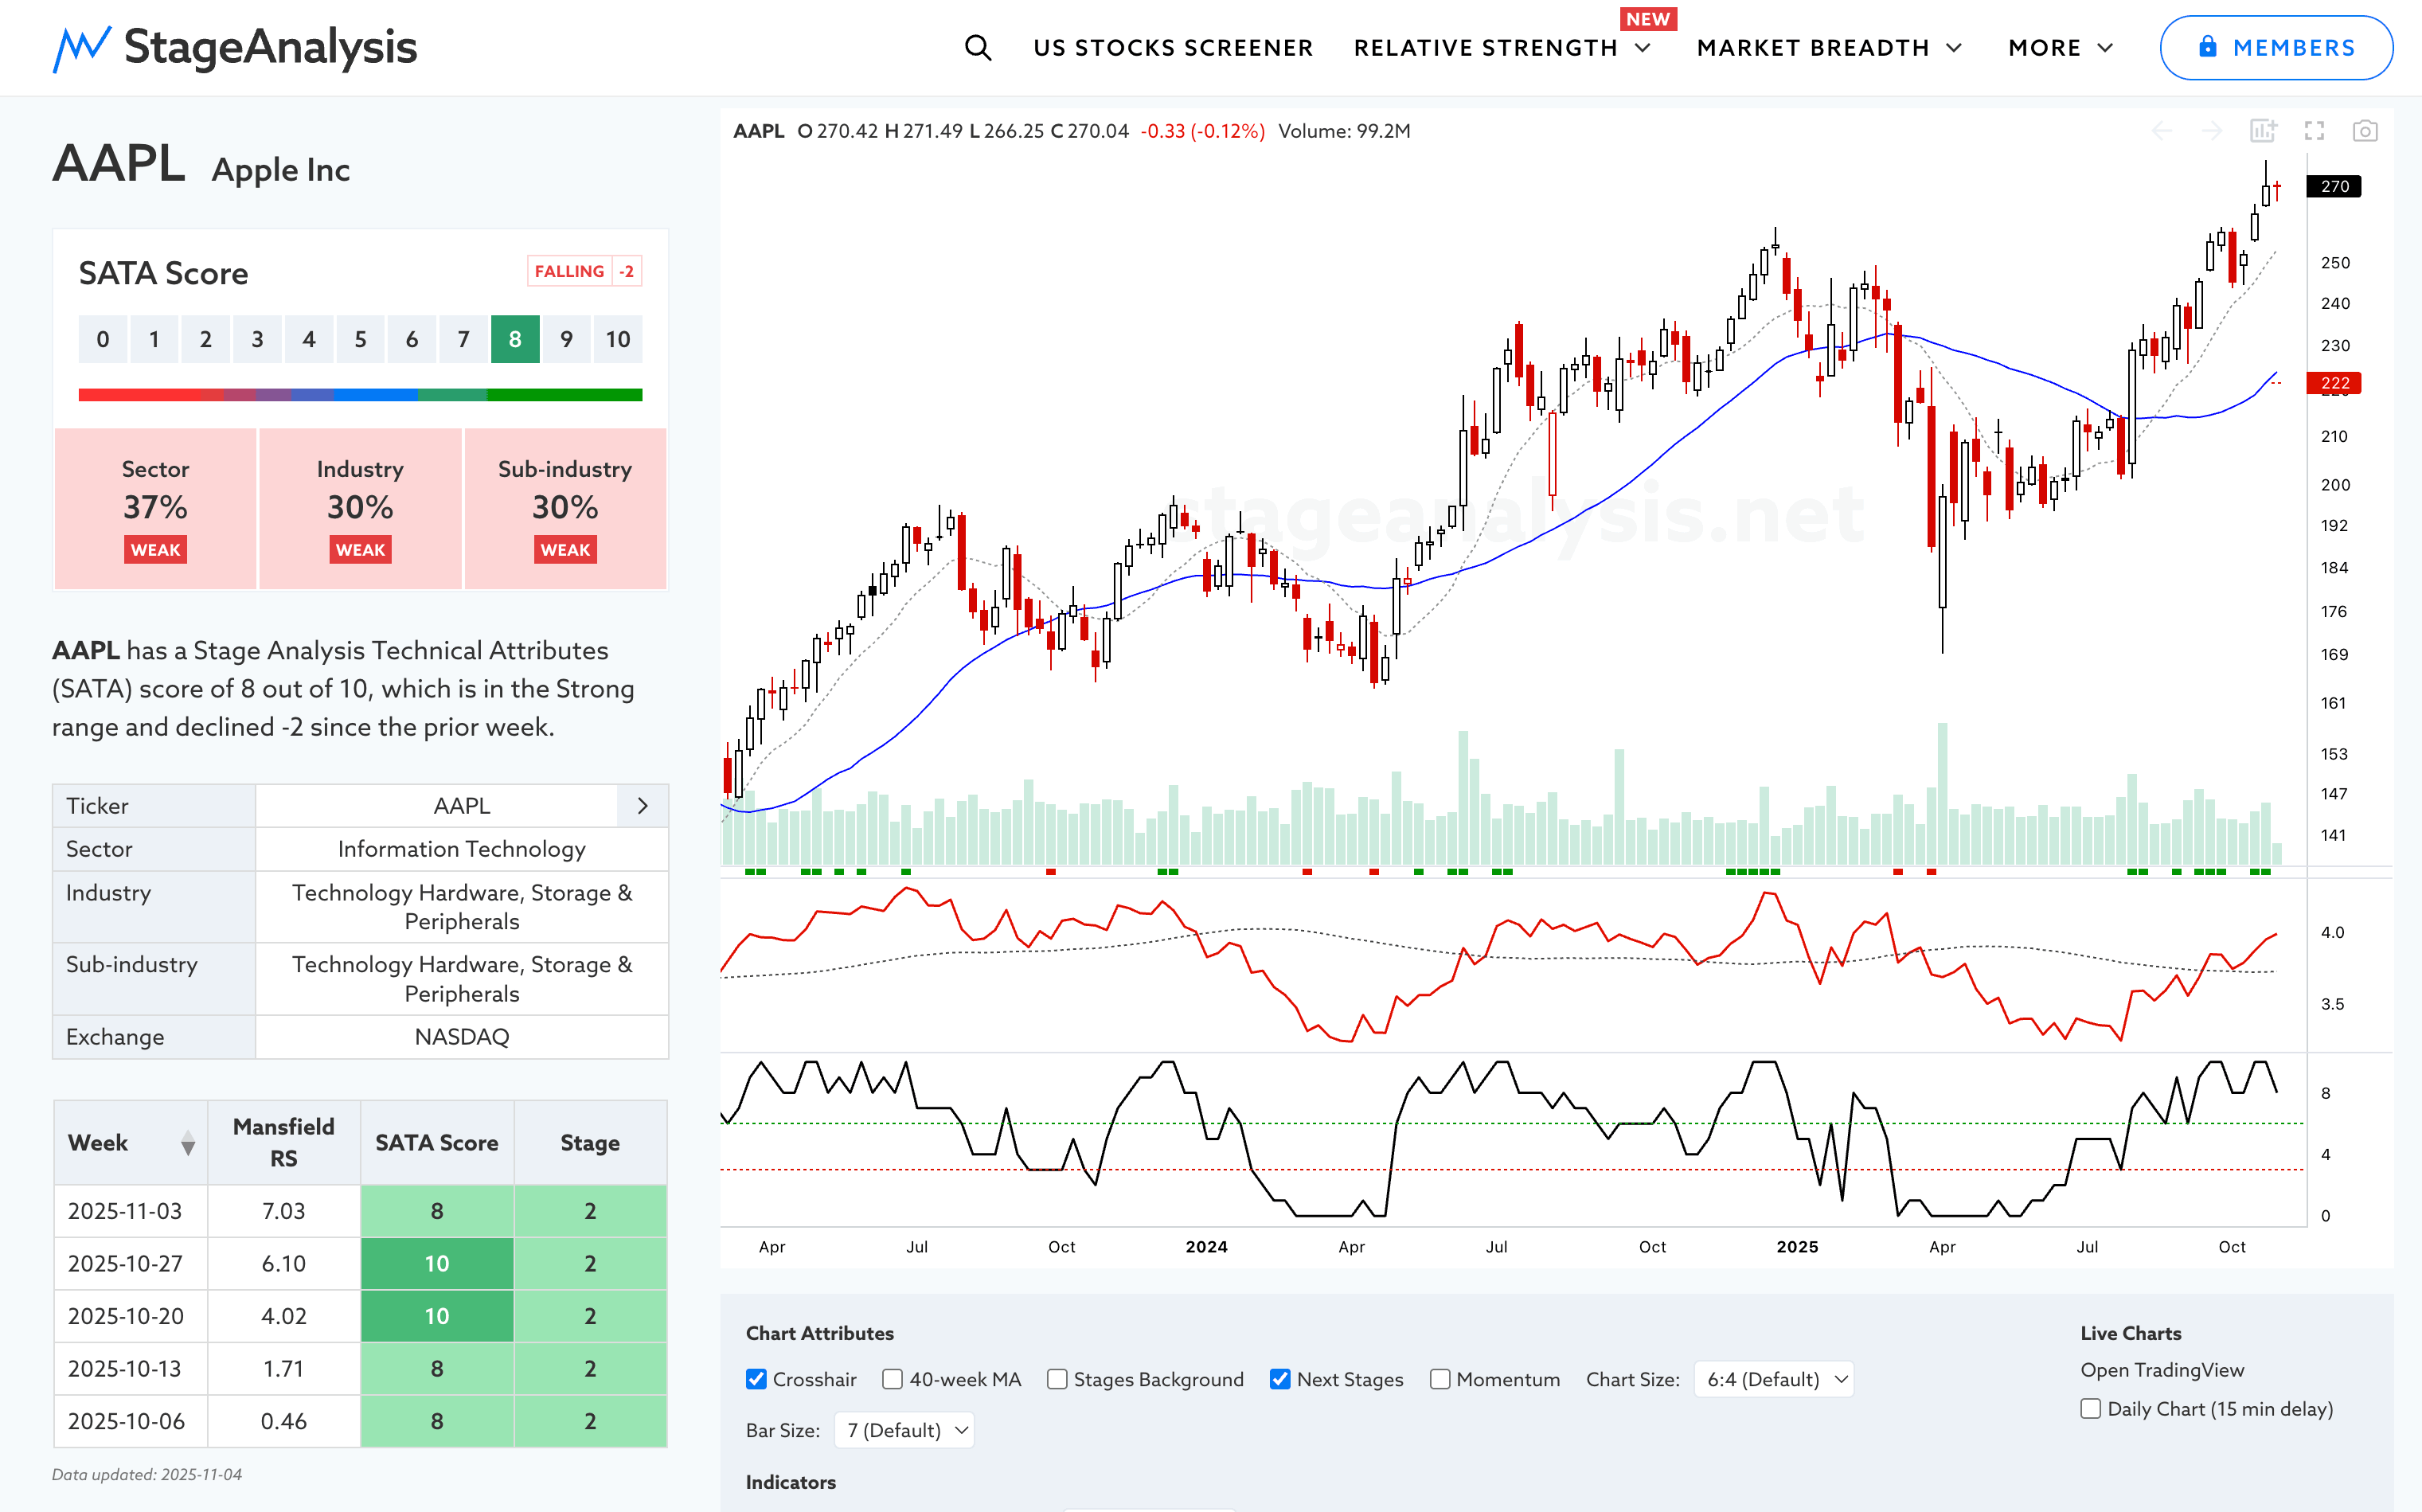Screen dimensions: 2422x1512
Task: Go to next chart with right arrow
Action: (x=2212, y=131)
